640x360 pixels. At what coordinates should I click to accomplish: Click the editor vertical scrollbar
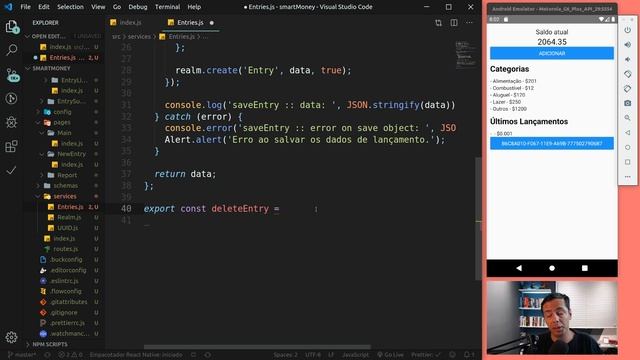coord(478,218)
